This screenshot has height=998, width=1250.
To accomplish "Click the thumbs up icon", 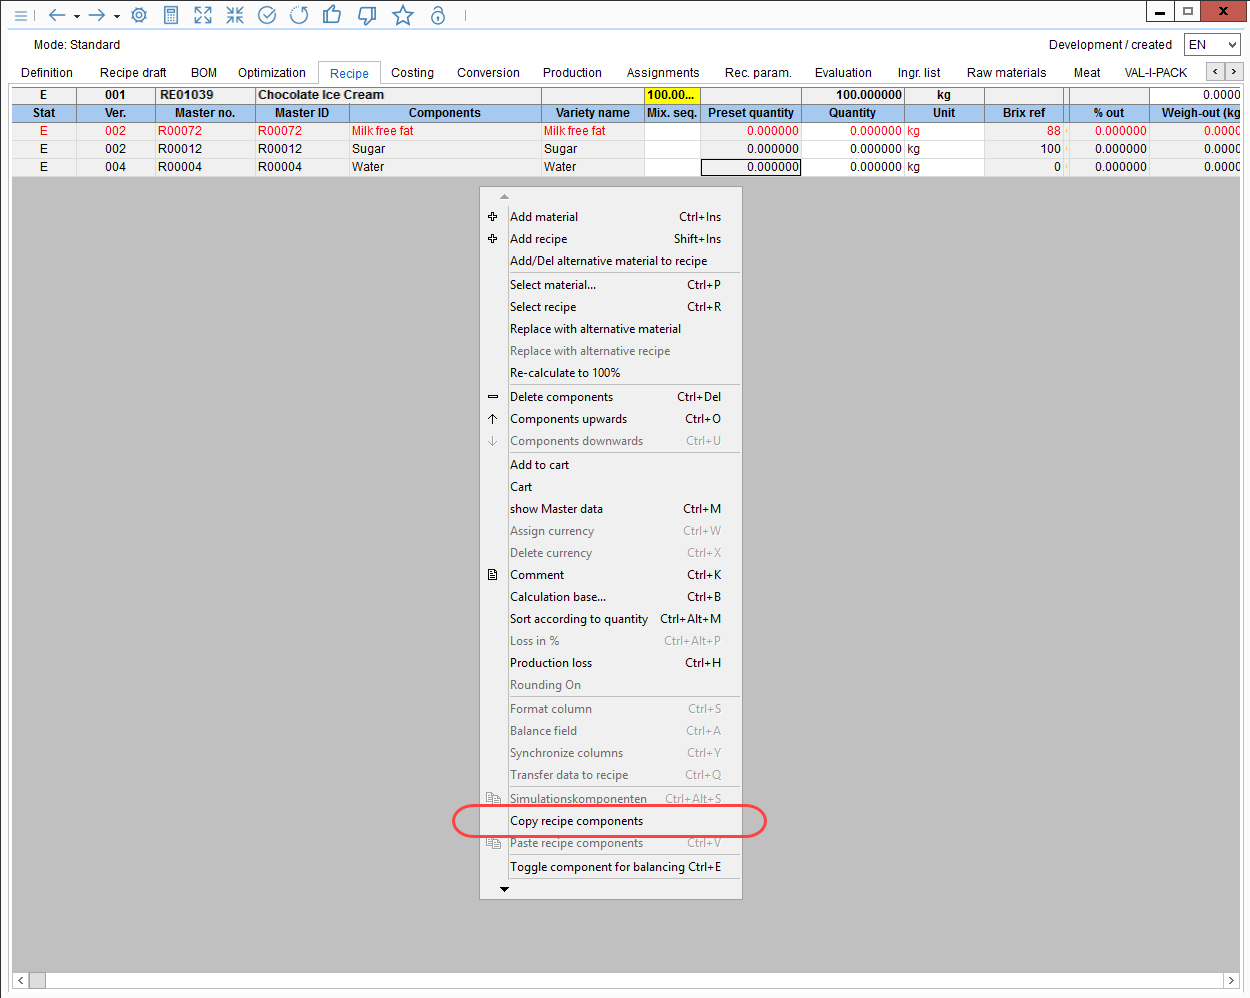I will point(332,15).
